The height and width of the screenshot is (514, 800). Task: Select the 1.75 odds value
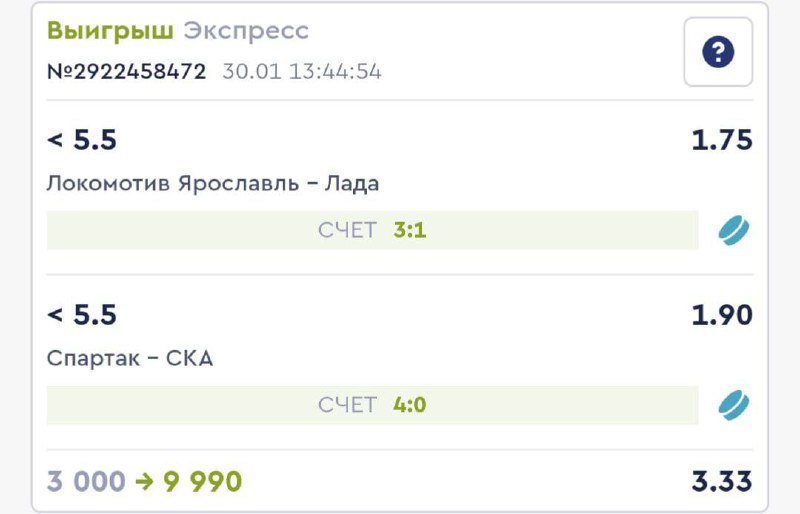[x=722, y=140]
